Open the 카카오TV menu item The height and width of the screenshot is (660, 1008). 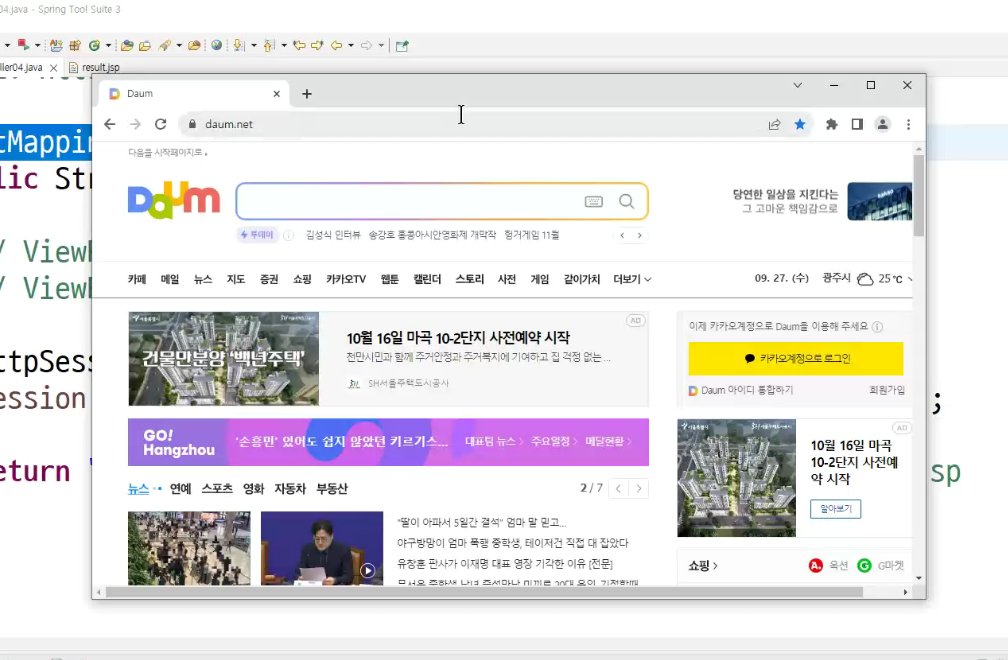click(346, 279)
